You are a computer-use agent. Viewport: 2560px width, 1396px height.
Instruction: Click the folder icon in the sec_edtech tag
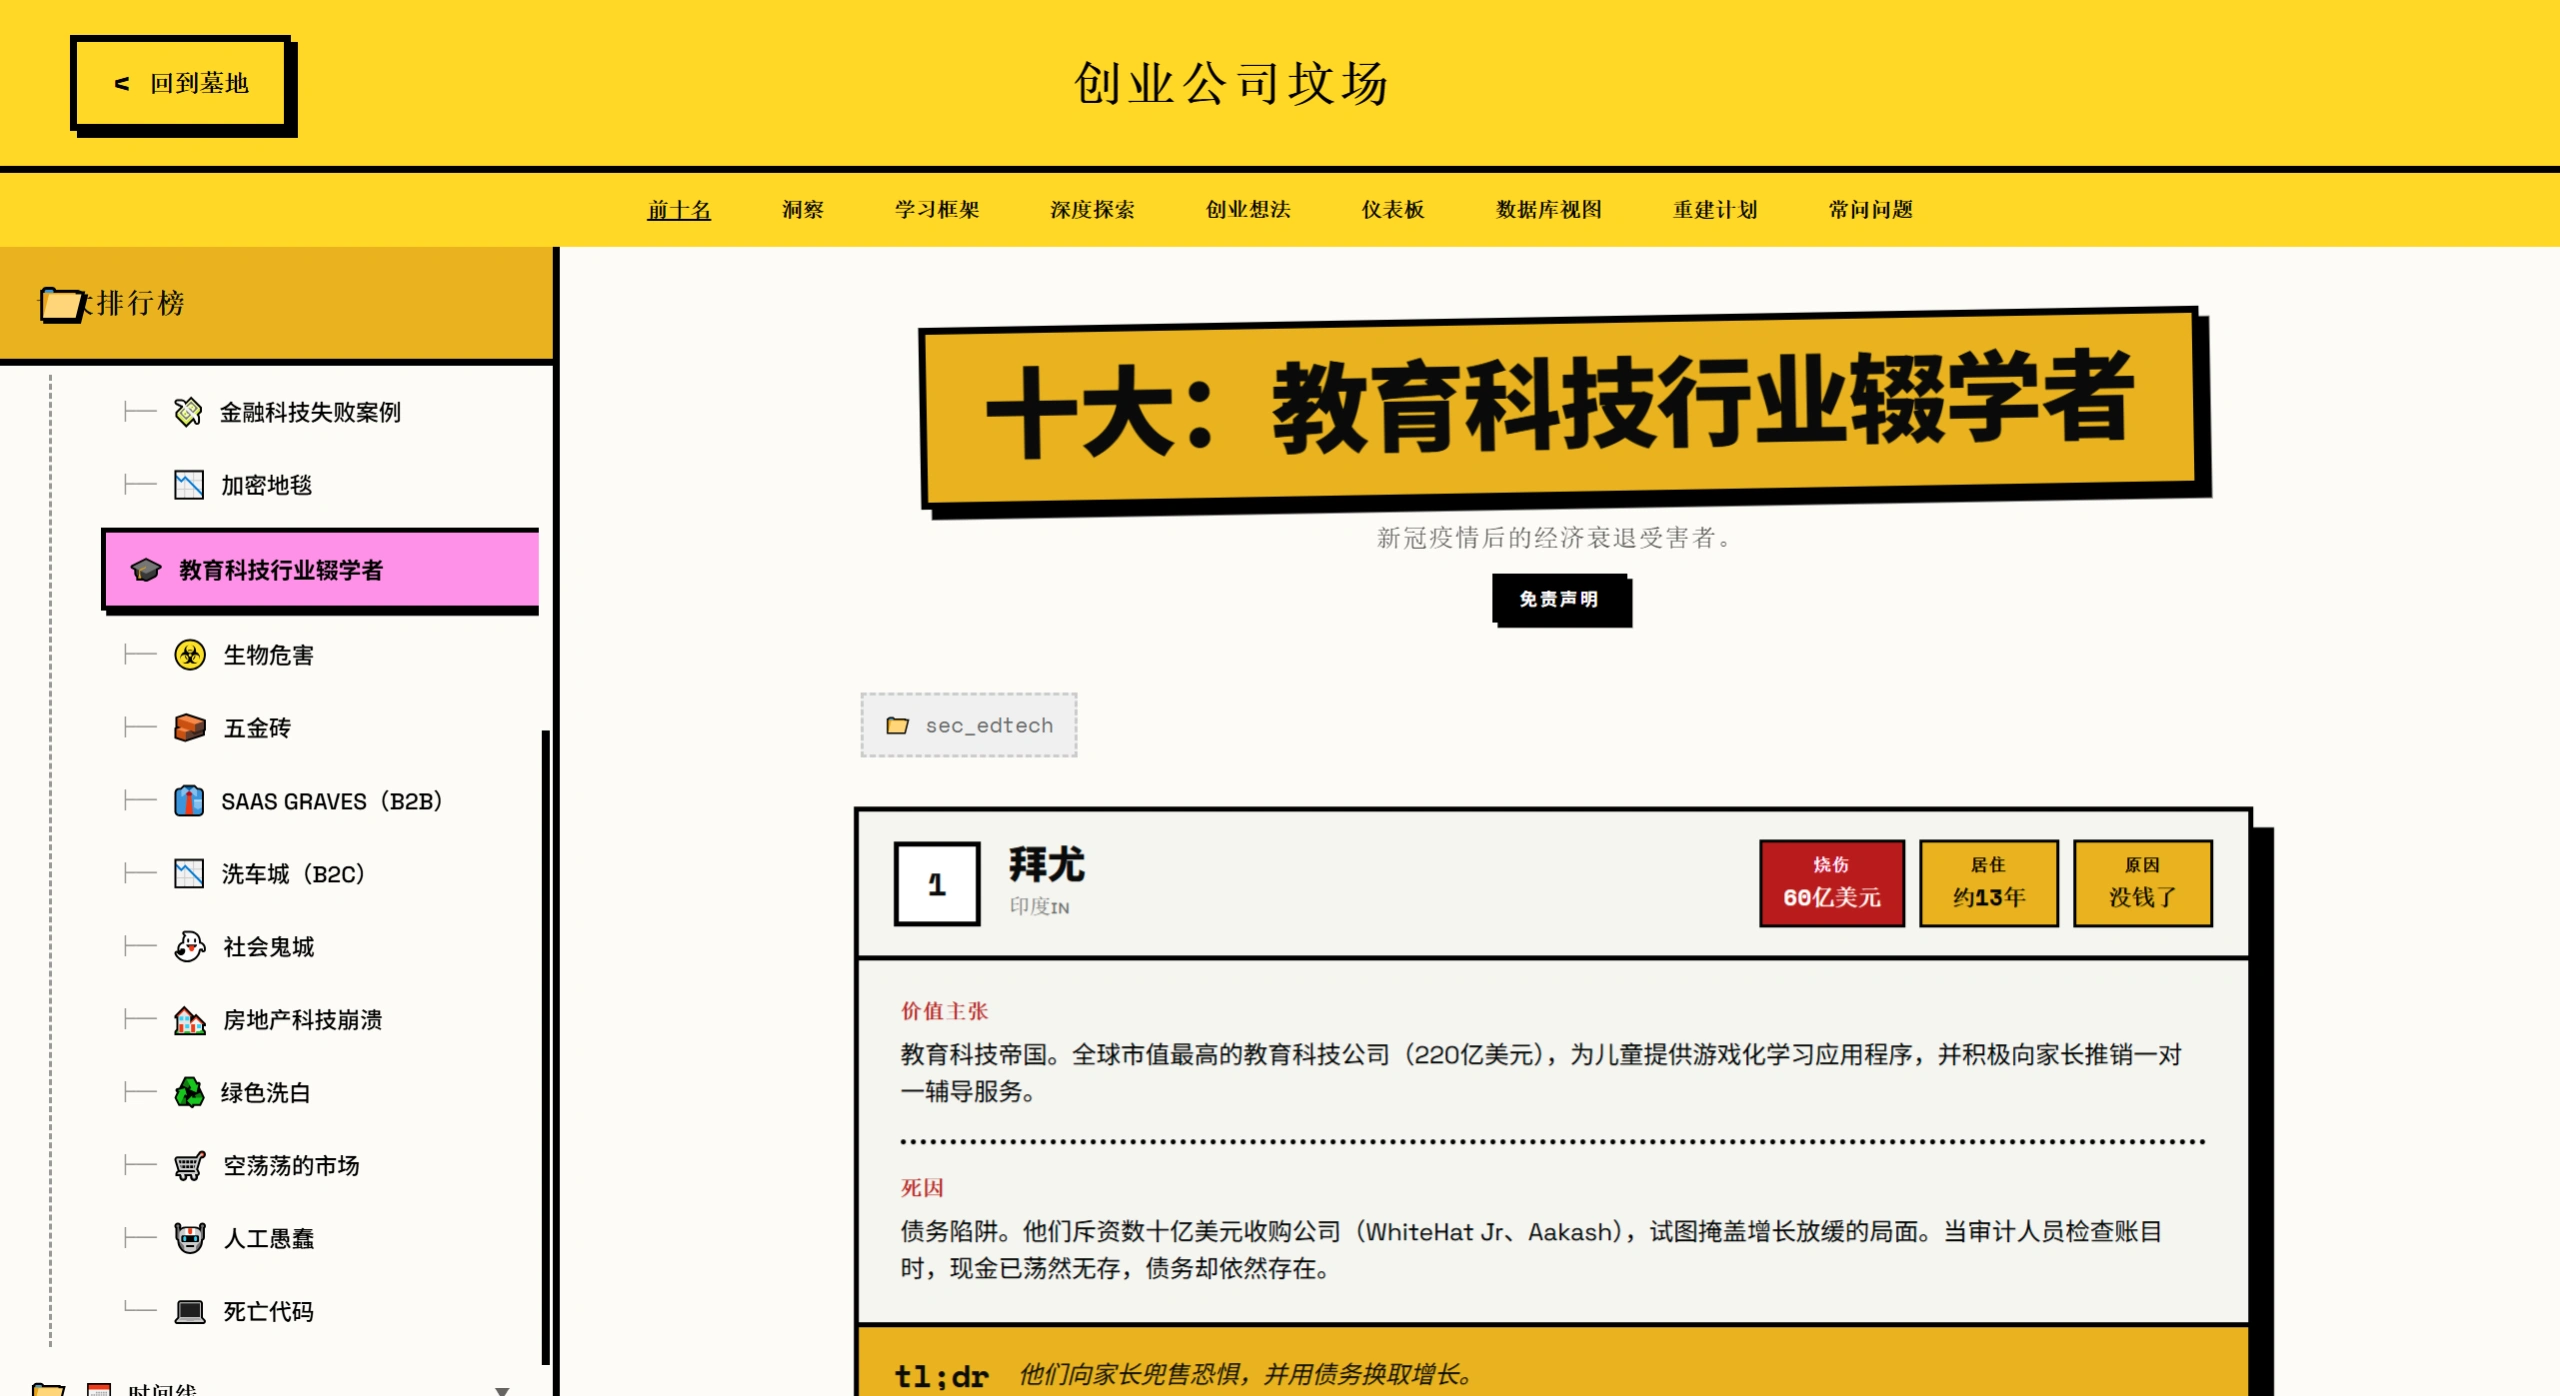[897, 725]
